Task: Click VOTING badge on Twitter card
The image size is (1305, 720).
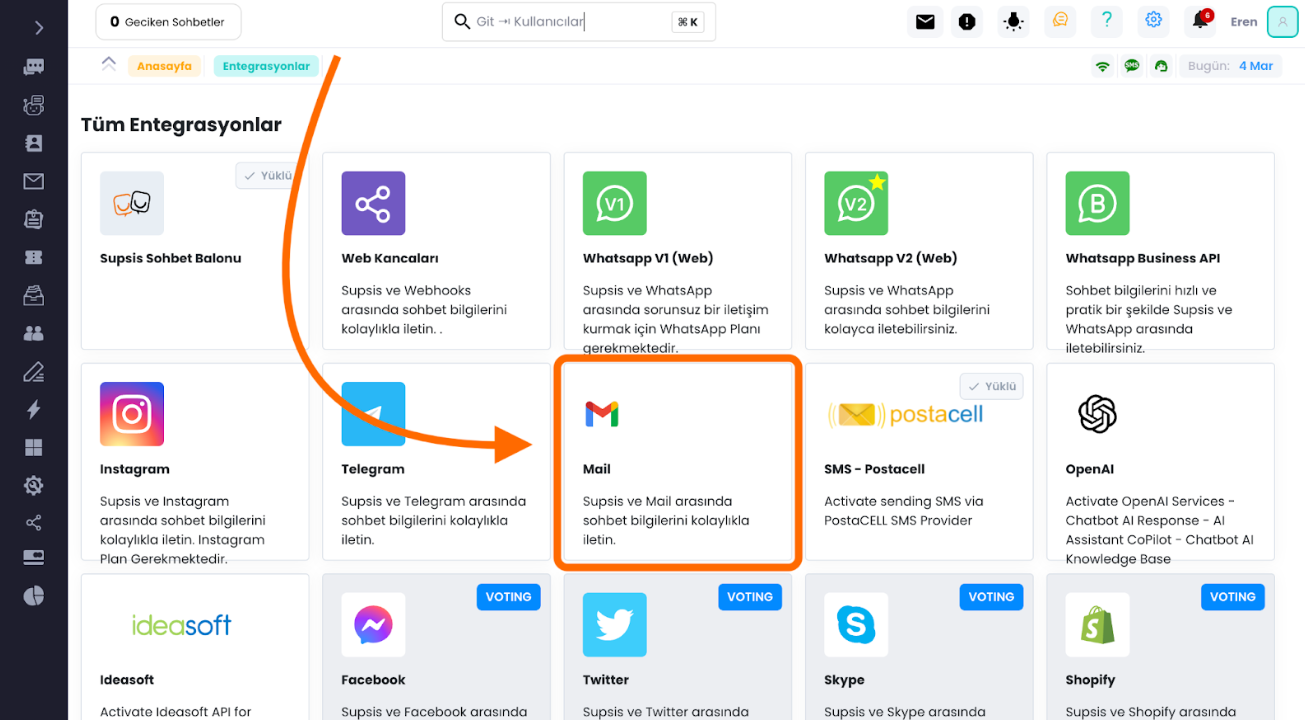Action: pos(750,597)
